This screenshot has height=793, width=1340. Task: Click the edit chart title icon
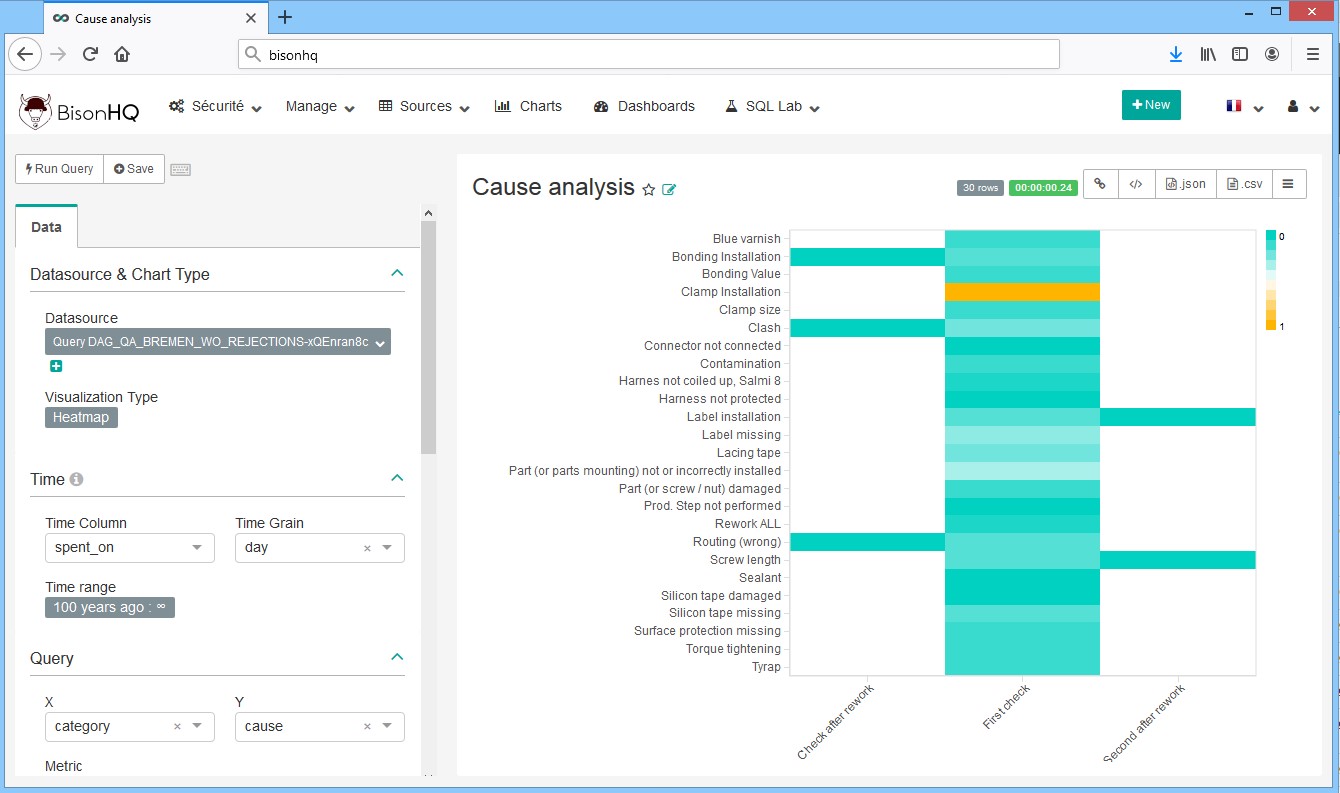669,189
